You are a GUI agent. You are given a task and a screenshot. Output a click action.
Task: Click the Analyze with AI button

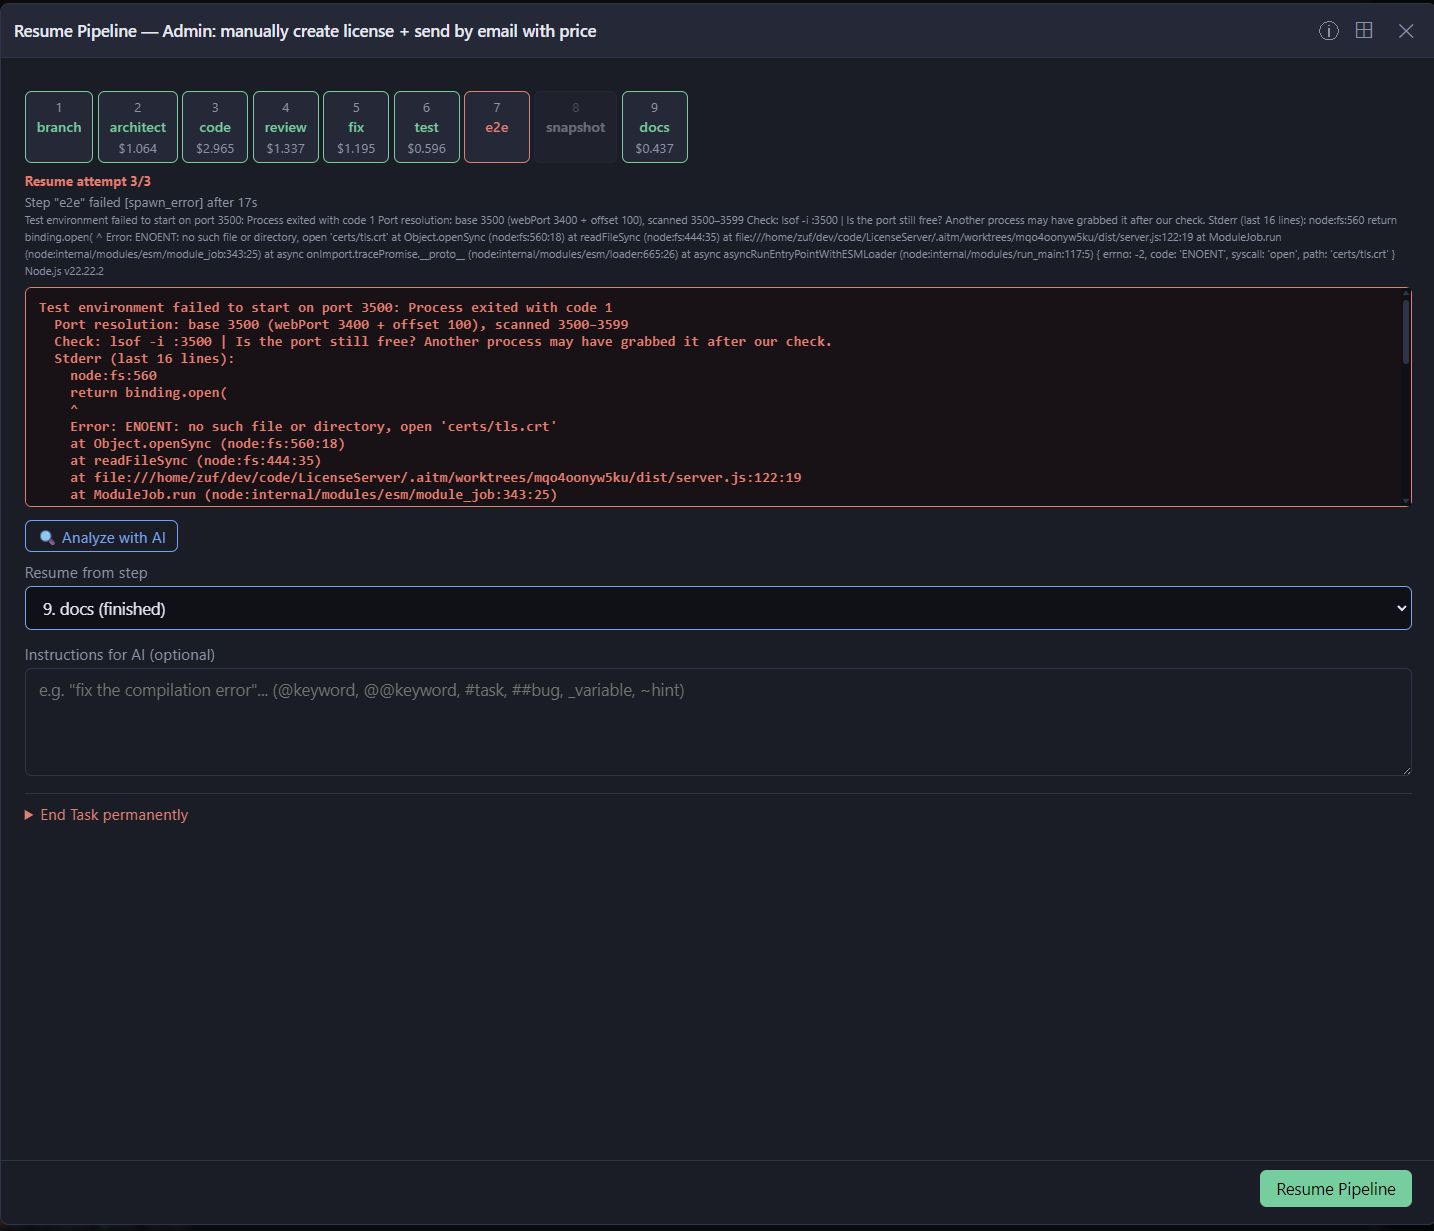click(x=101, y=537)
